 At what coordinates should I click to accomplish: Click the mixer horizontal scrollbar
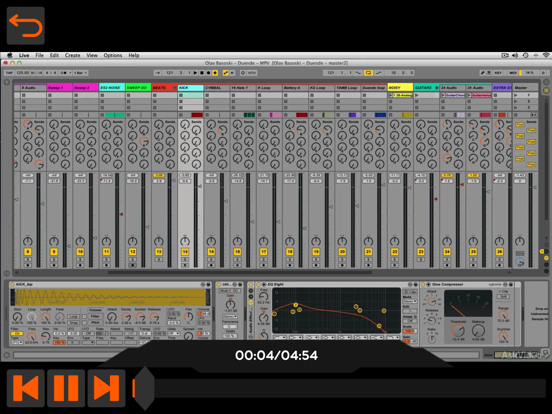click(x=239, y=272)
